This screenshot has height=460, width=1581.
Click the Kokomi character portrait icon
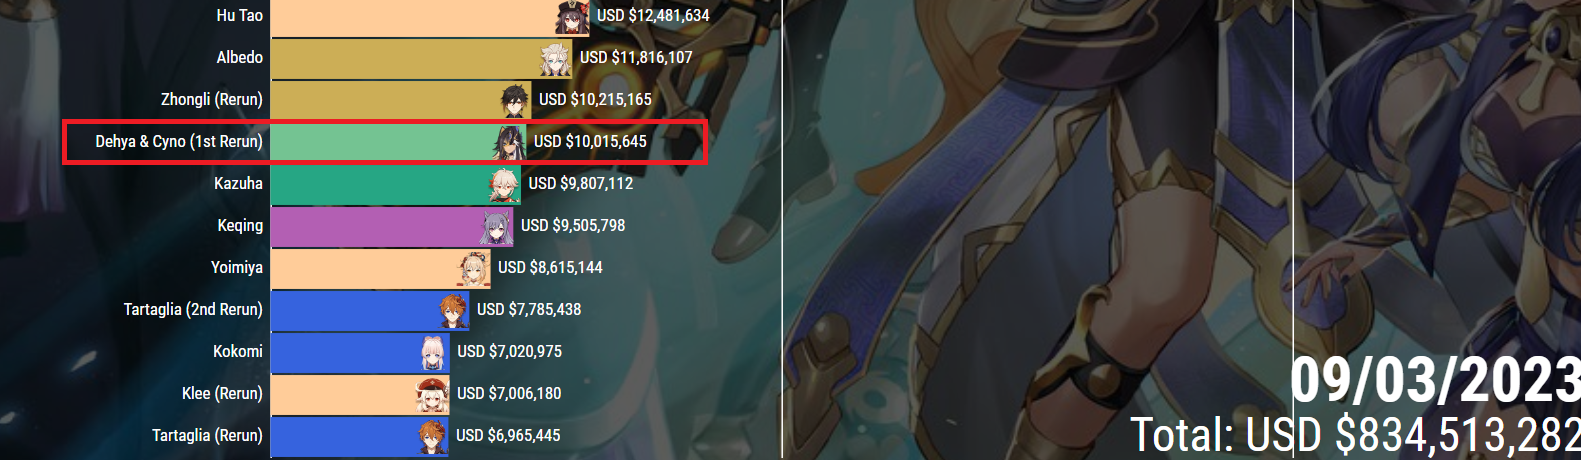(x=434, y=353)
